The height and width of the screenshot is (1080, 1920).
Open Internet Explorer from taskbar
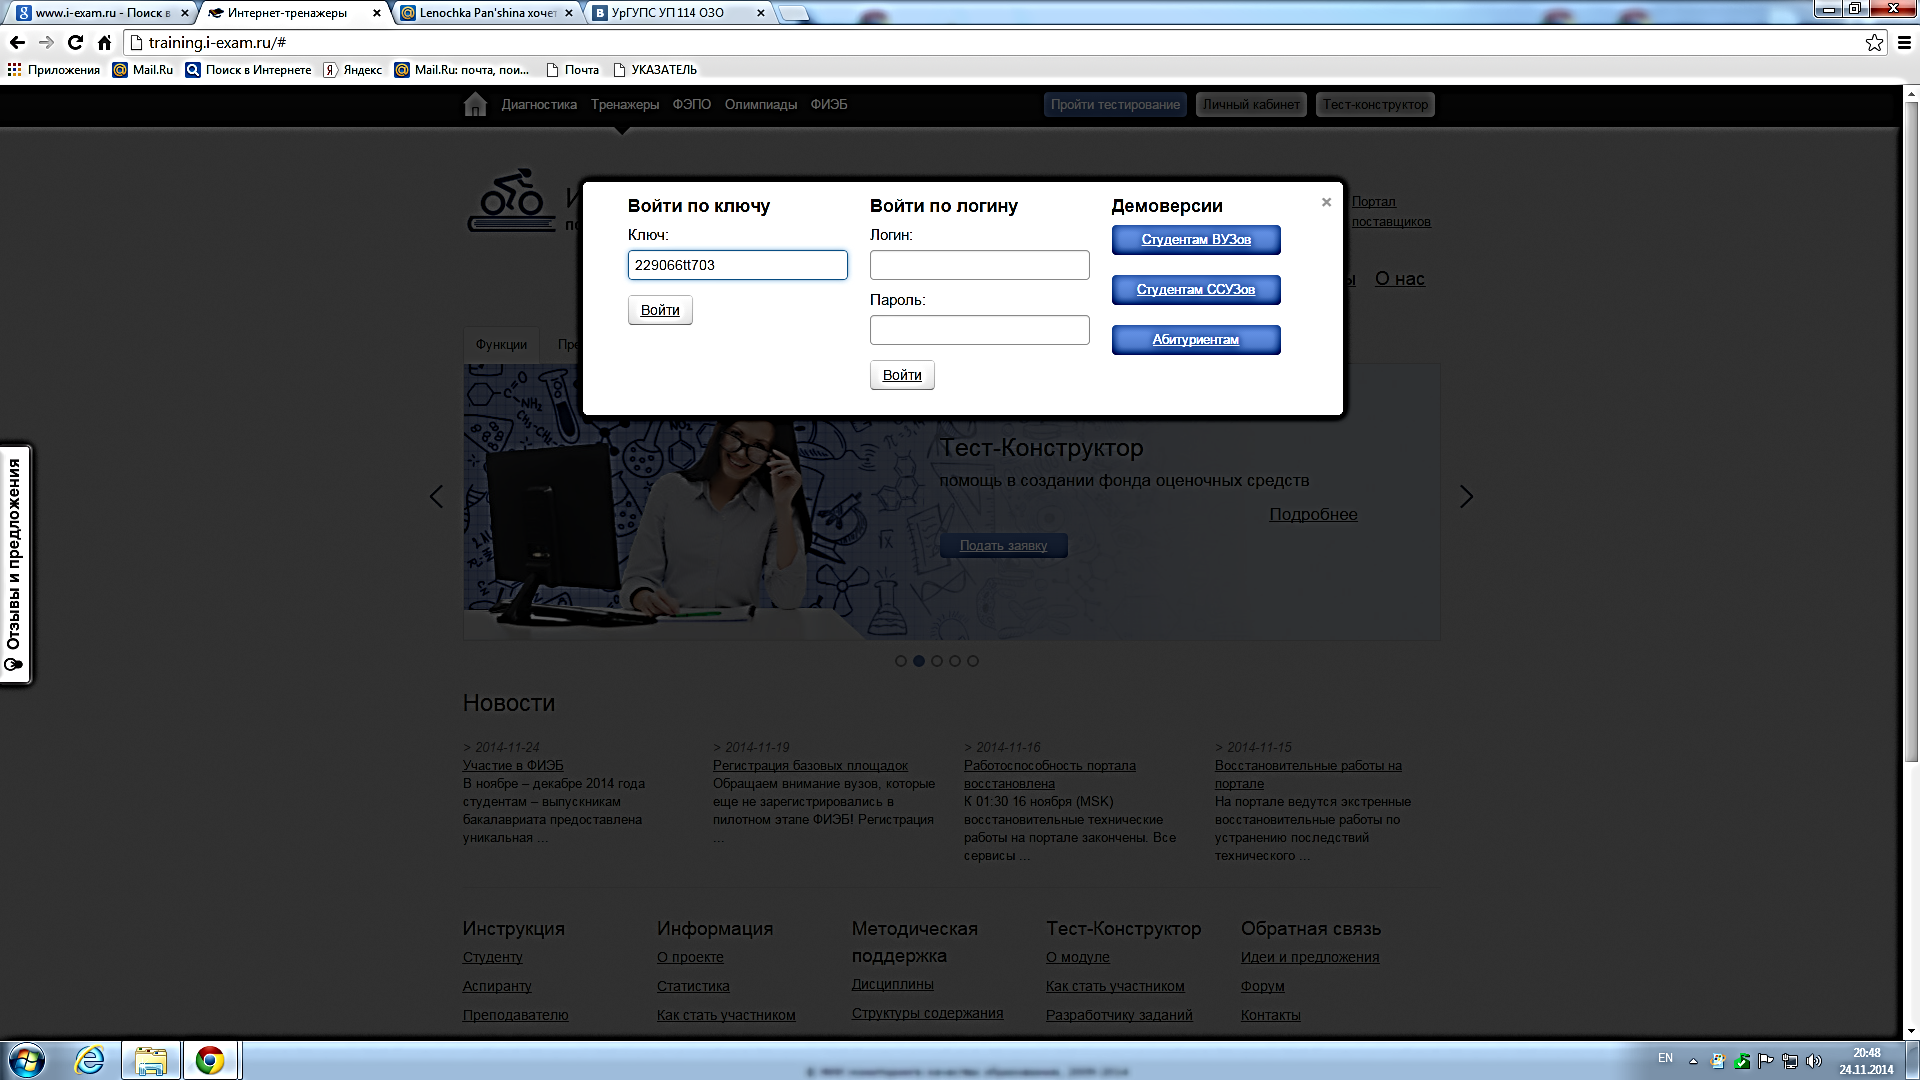click(90, 1060)
